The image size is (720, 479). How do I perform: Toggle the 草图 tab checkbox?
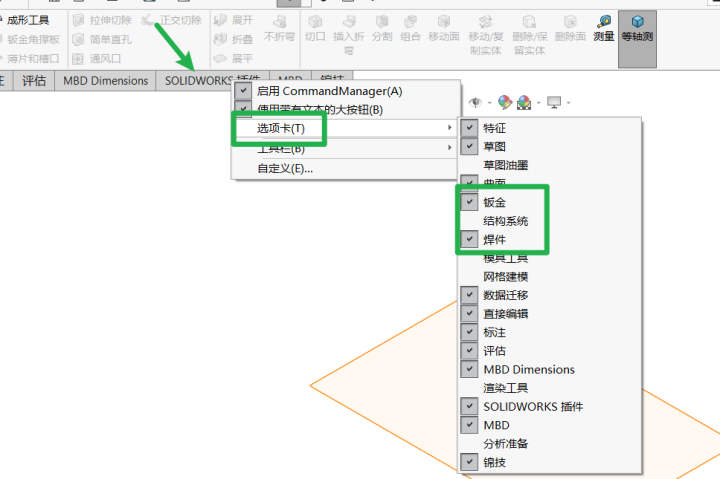(x=469, y=147)
